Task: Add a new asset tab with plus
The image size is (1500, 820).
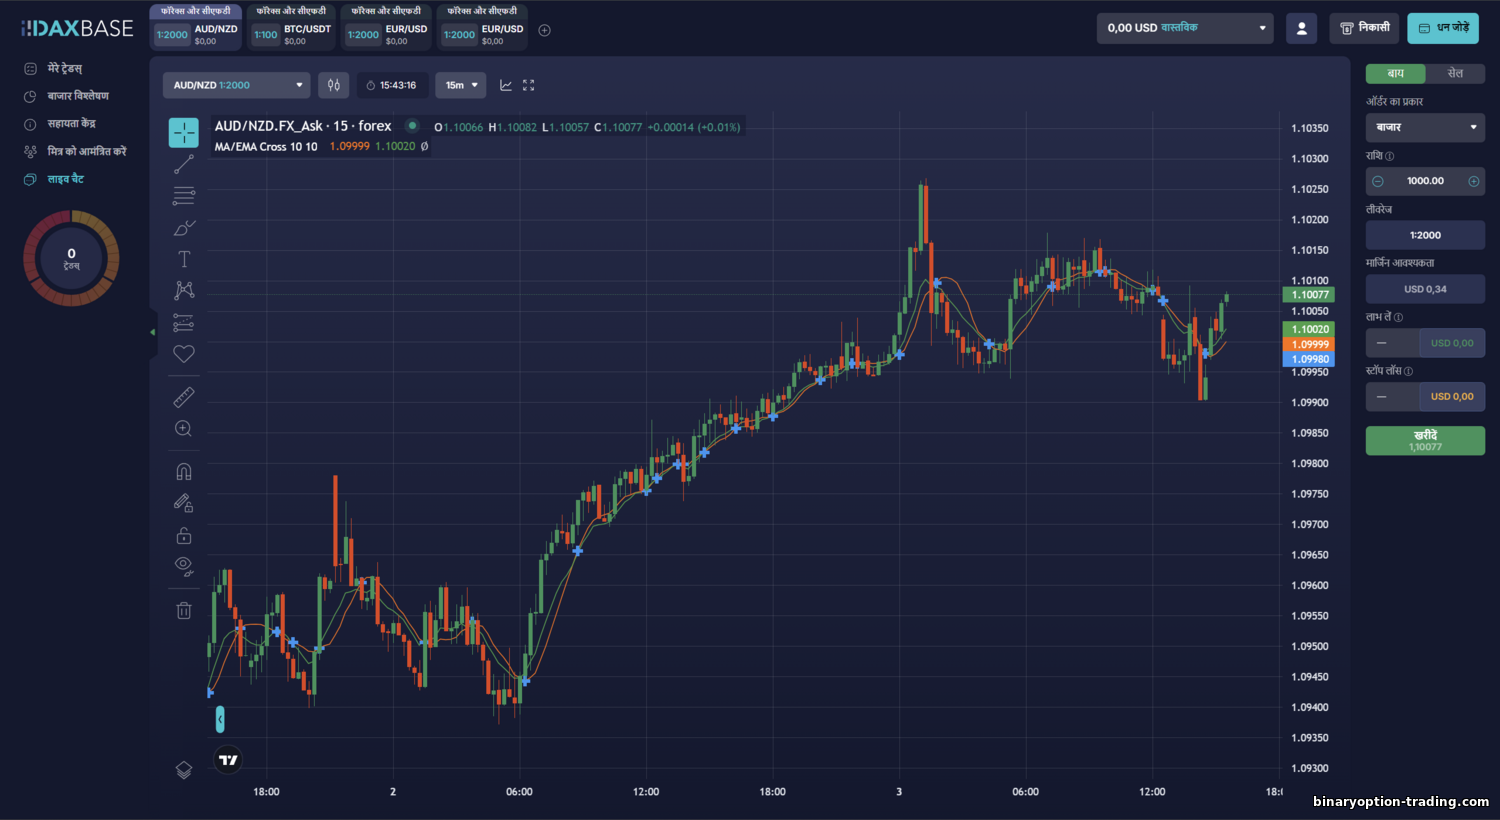Action: point(545,30)
